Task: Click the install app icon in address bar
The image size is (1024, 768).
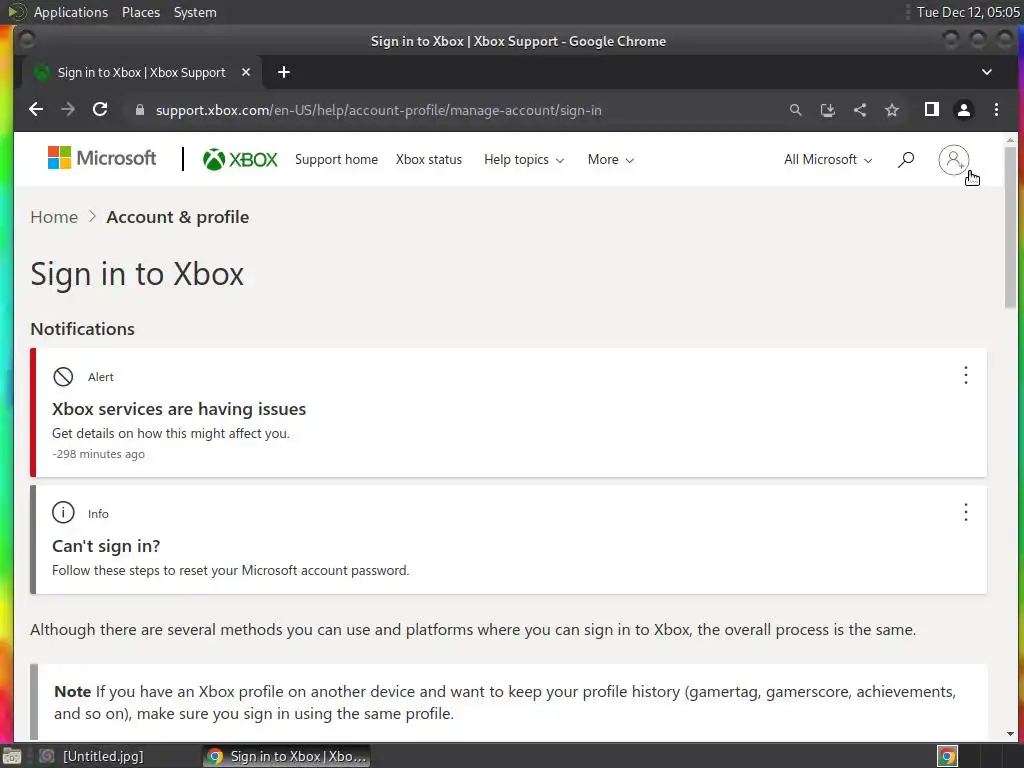Action: coord(827,110)
